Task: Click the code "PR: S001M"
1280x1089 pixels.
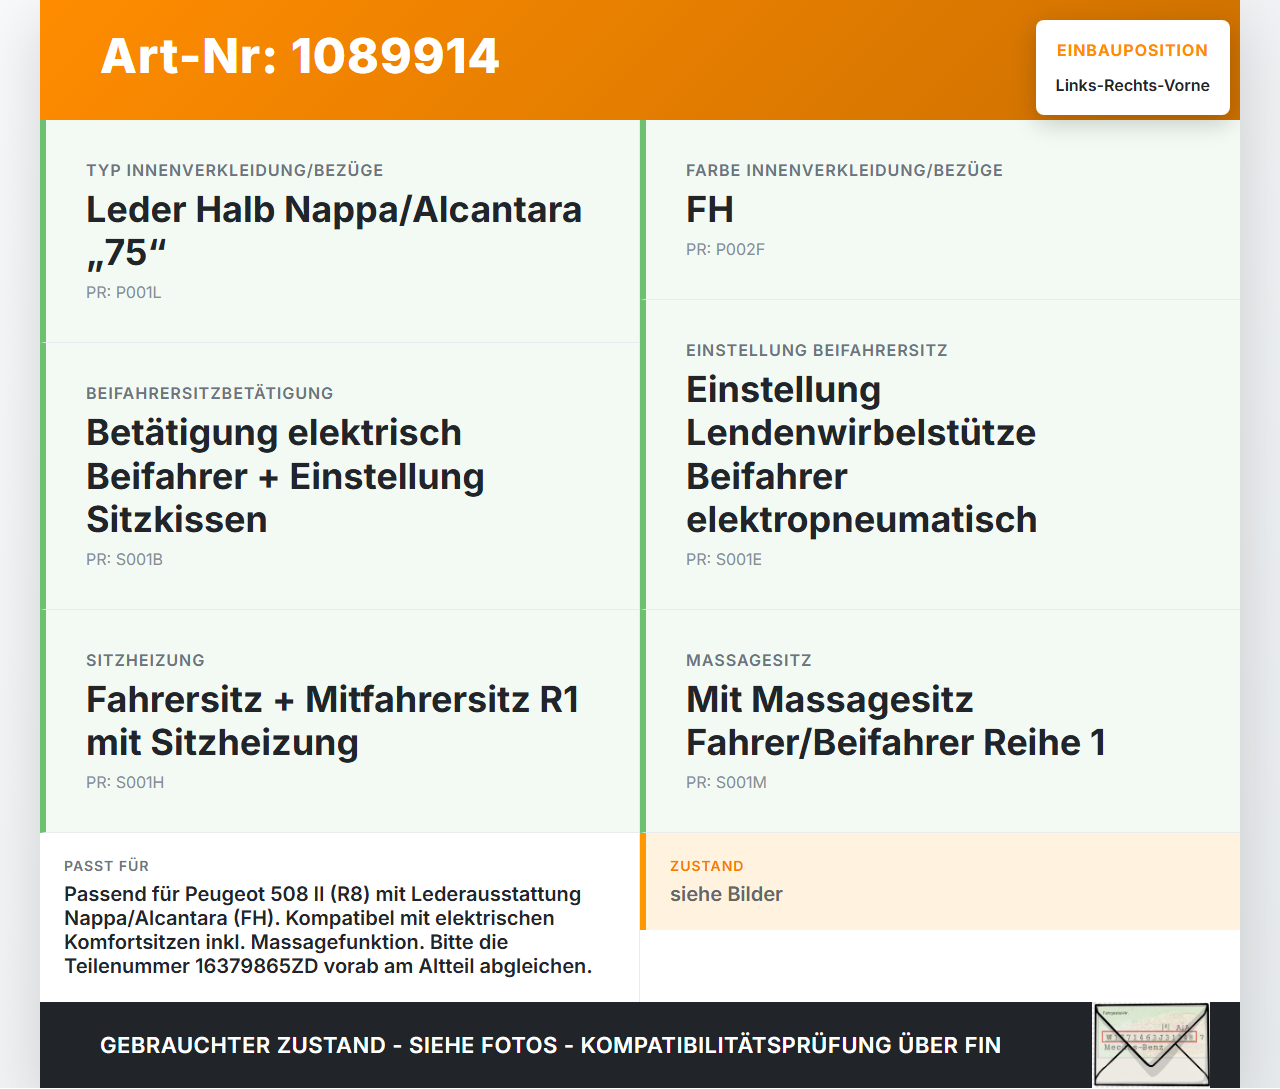Action: 726,782
